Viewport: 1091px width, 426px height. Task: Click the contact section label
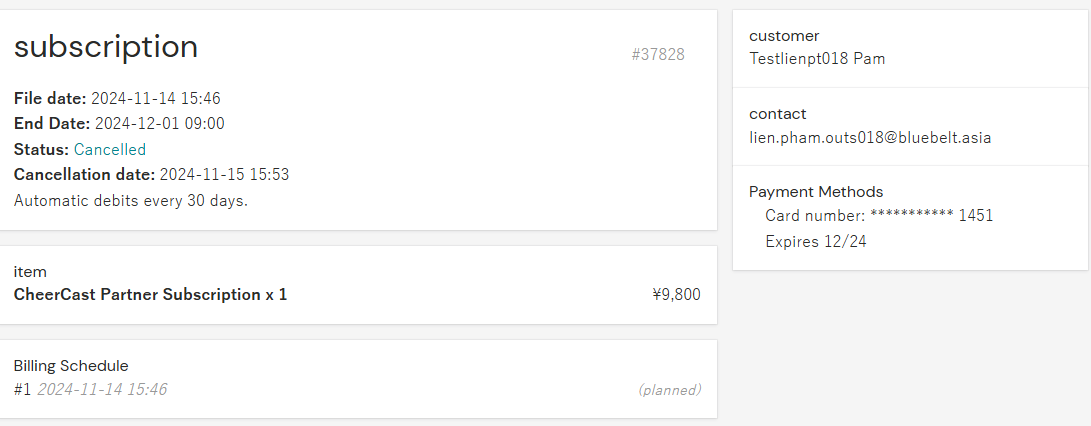[x=777, y=114]
